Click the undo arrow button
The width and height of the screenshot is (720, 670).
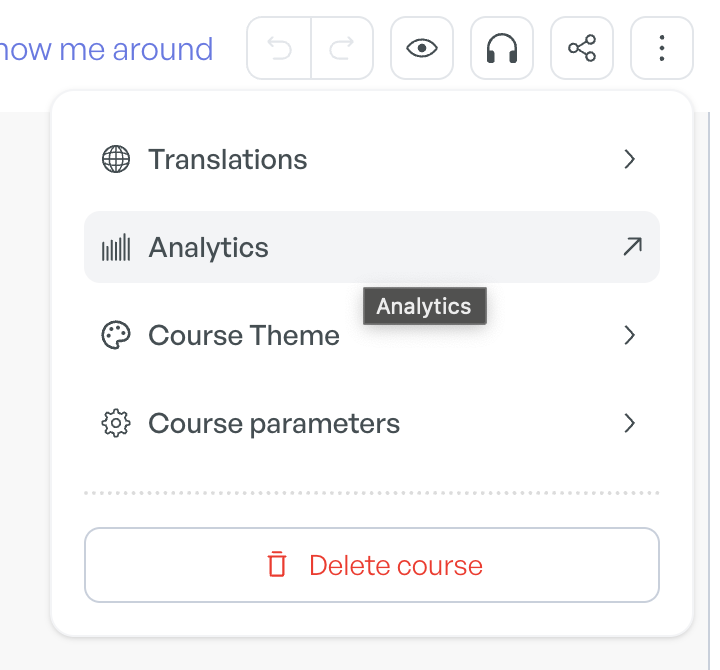[x=279, y=48]
